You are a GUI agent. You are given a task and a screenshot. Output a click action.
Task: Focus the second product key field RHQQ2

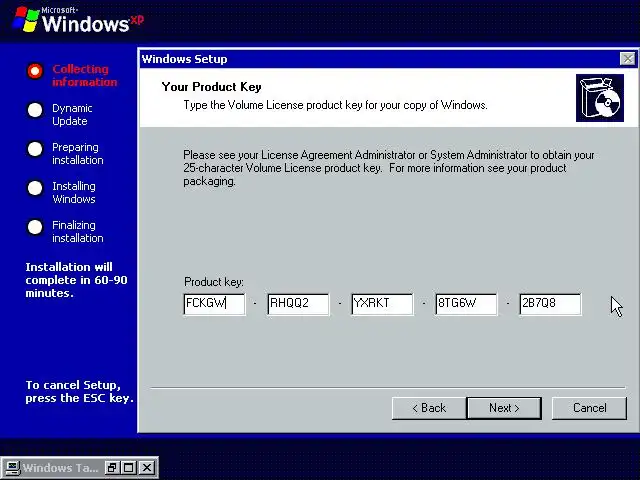[298, 304]
